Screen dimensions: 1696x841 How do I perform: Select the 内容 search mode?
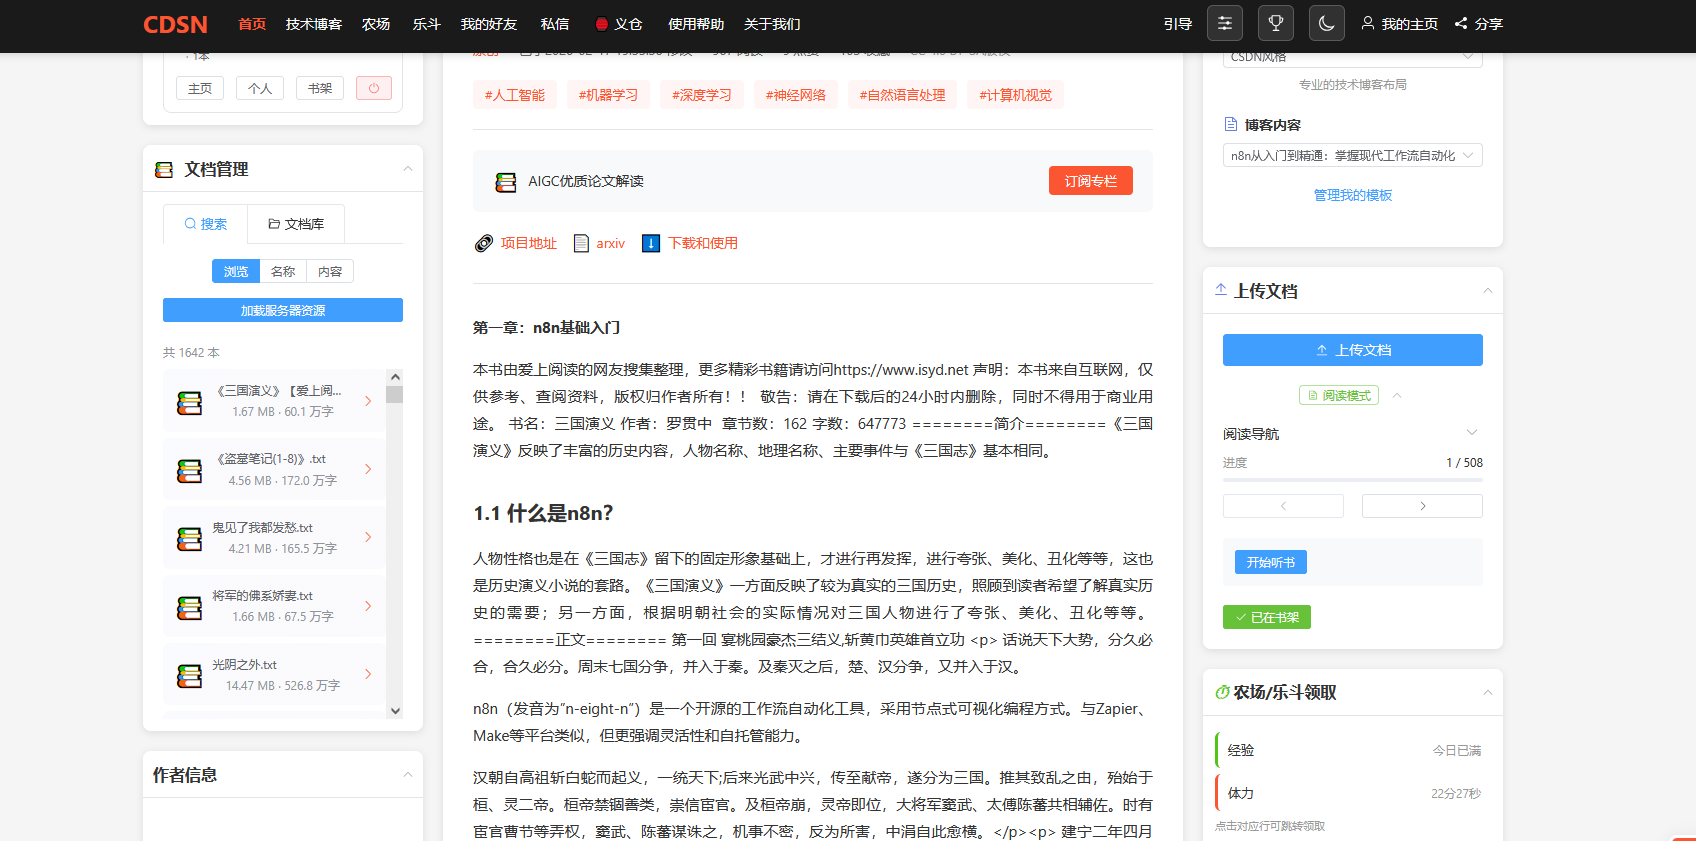coord(330,271)
